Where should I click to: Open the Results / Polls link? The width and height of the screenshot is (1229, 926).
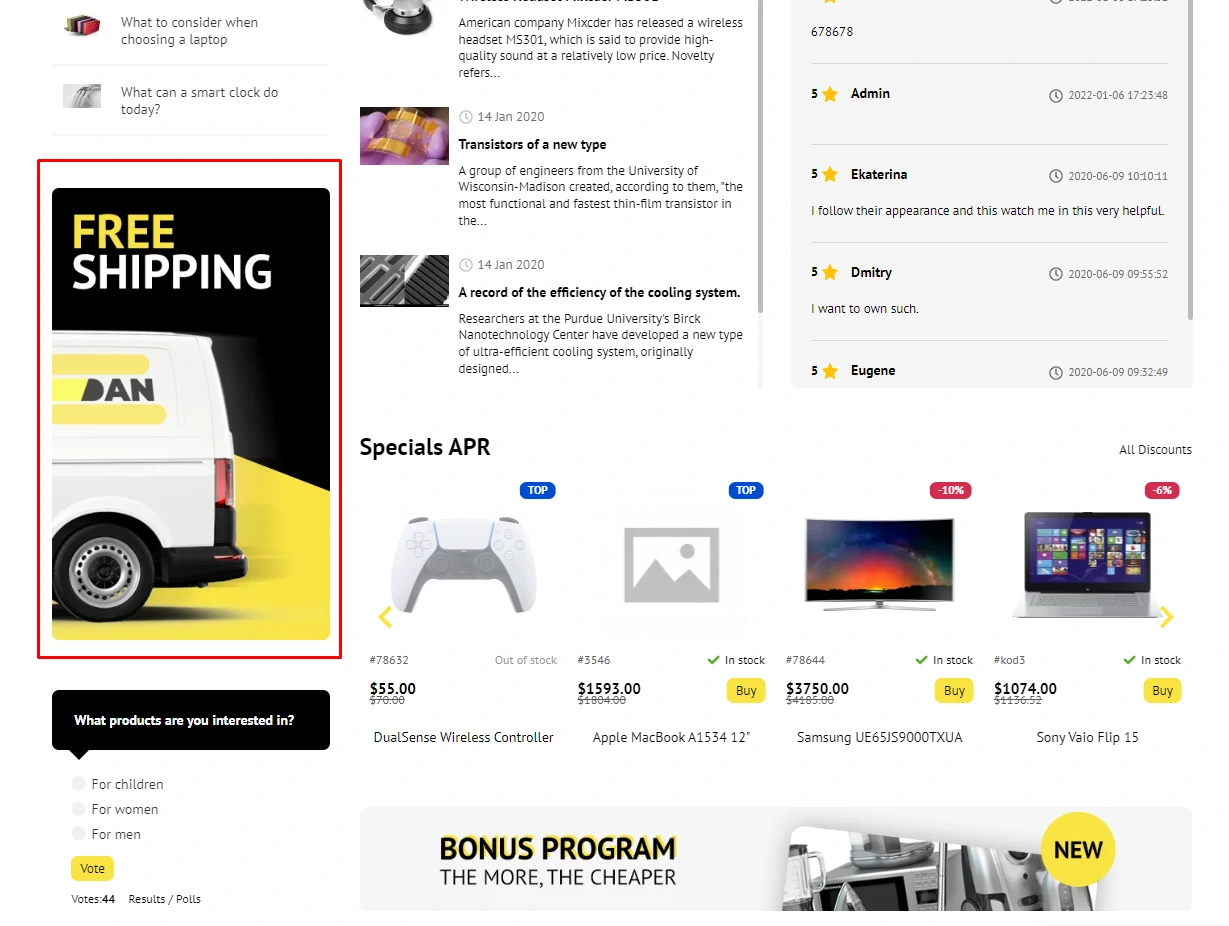(165, 899)
